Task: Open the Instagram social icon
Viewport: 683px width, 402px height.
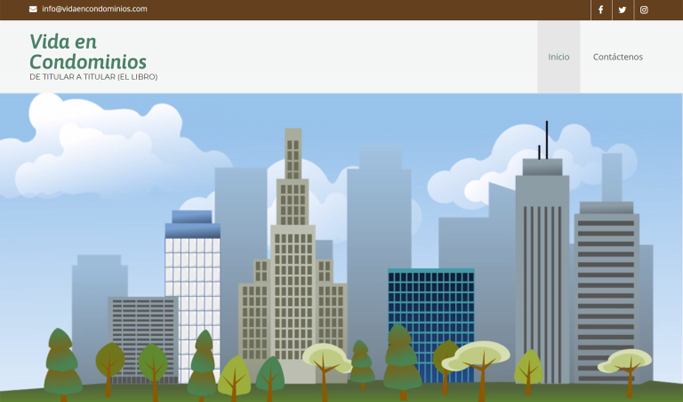Action: [644, 10]
